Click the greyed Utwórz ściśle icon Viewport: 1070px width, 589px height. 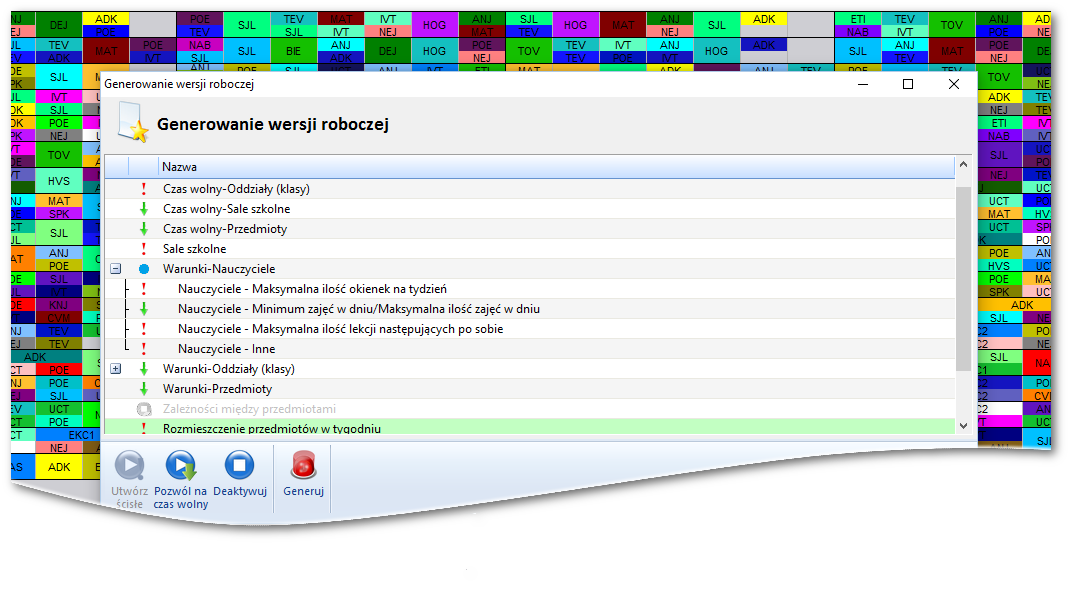pyautogui.click(x=130, y=466)
